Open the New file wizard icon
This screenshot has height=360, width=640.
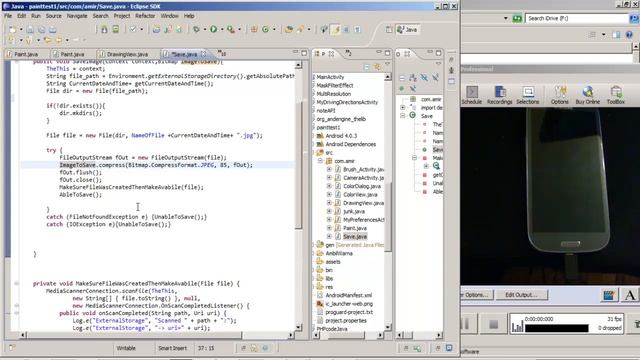(13, 29)
